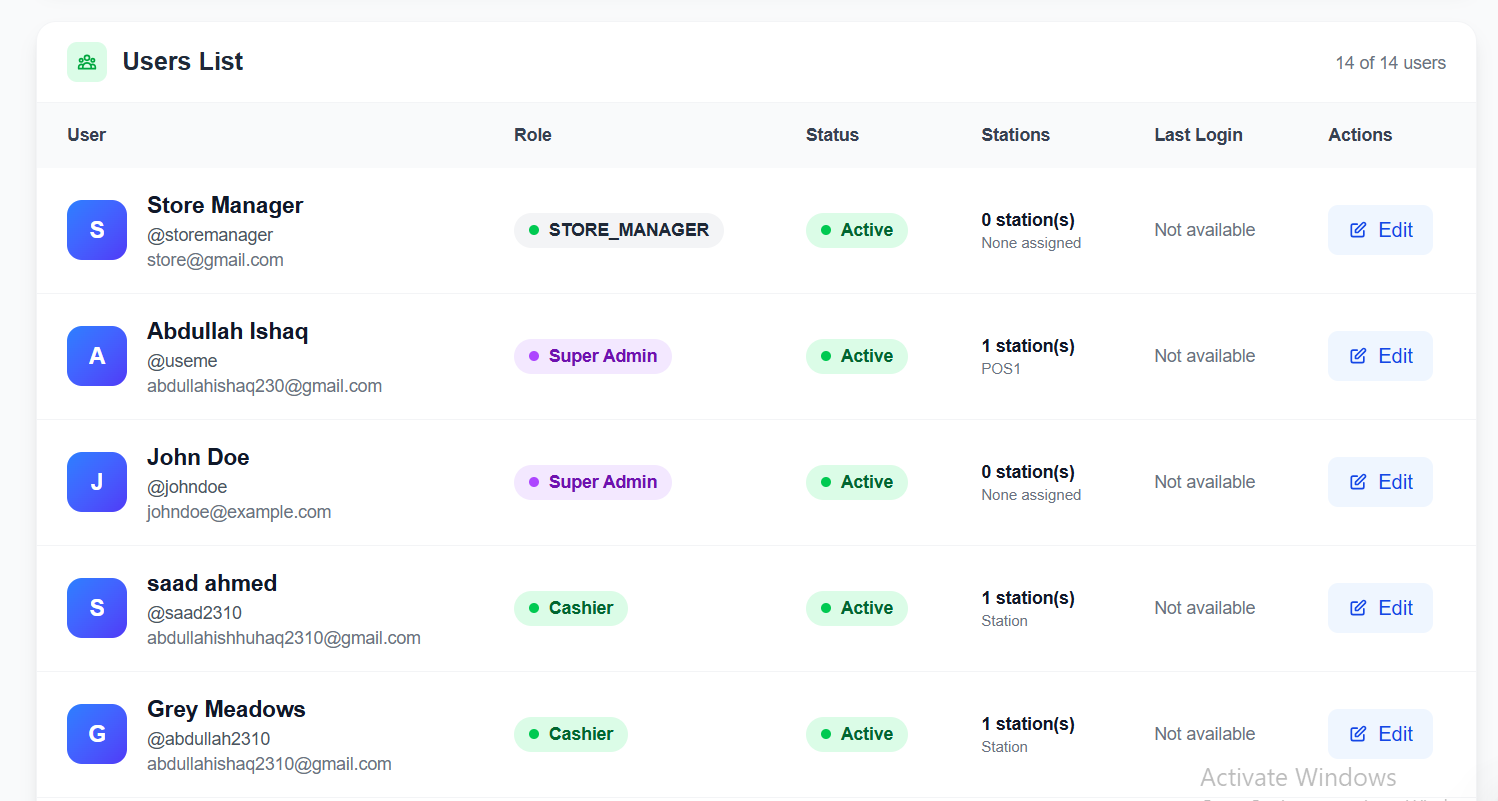Click the Users List group icon

(x=86, y=61)
